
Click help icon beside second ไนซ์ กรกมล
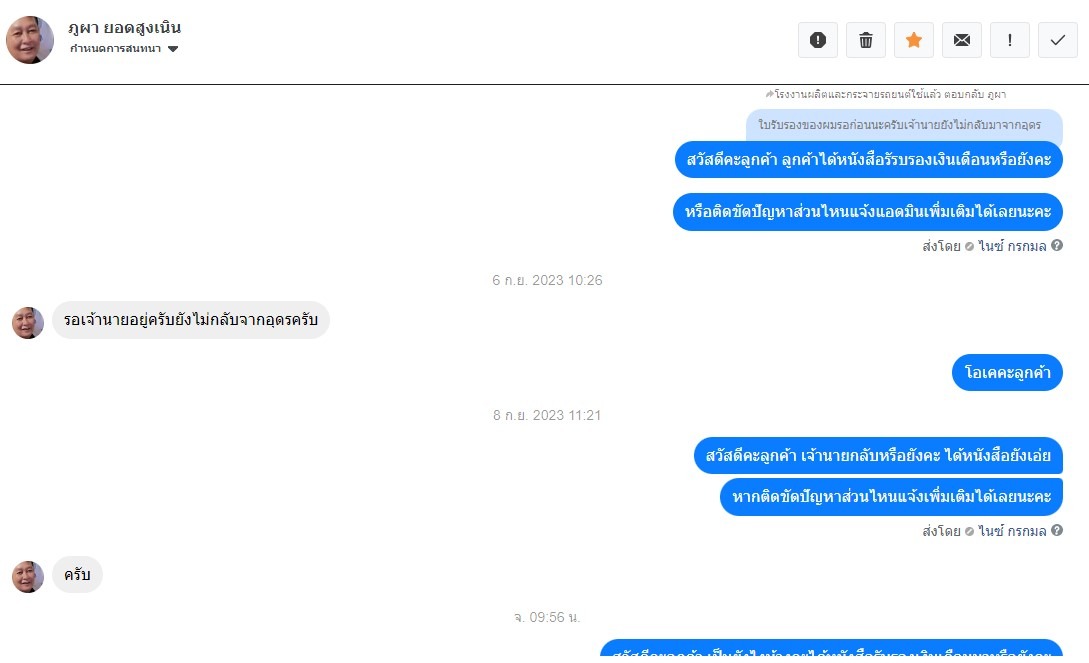(x=1056, y=530)
